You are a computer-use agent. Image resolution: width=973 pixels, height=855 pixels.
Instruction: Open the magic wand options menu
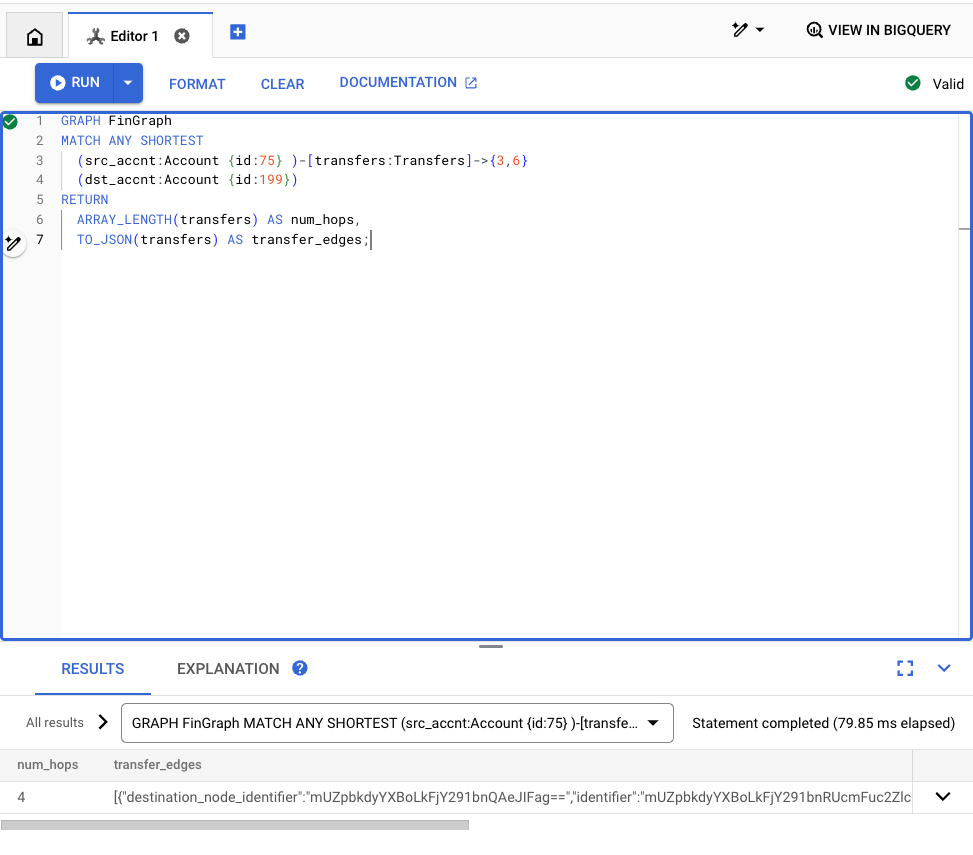[747, 30]
